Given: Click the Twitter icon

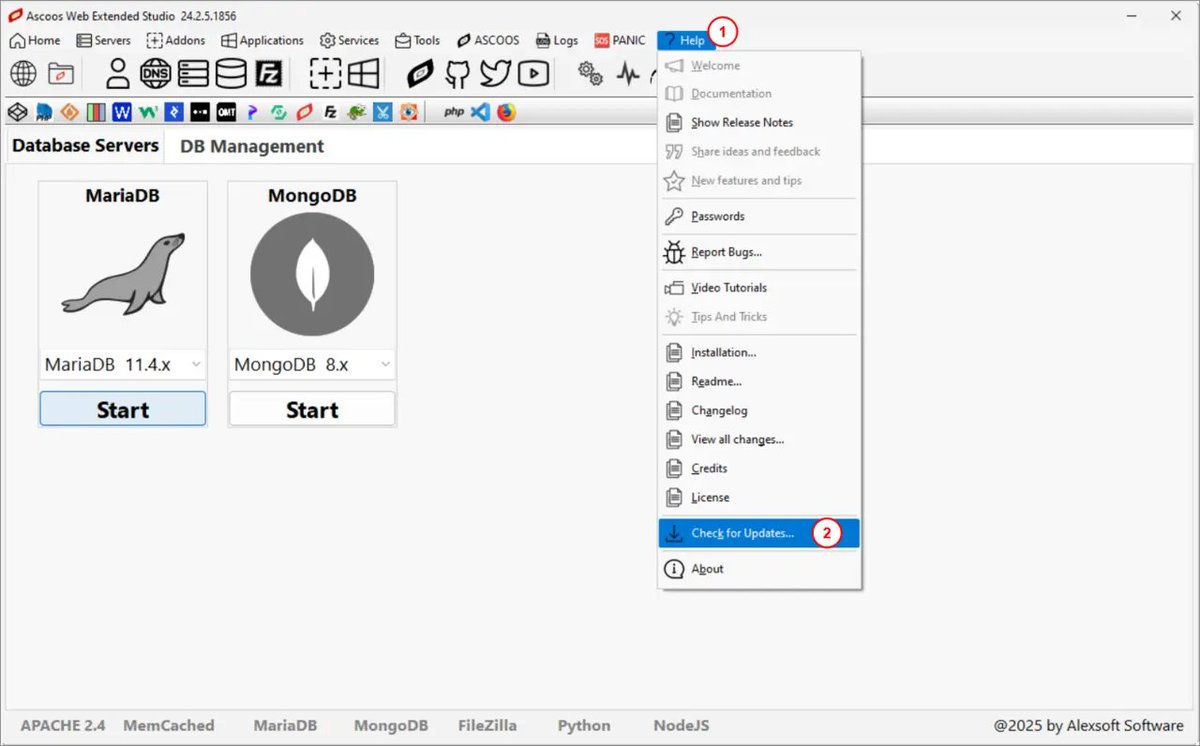Looking at the screenshot, I should coord(494,73).
